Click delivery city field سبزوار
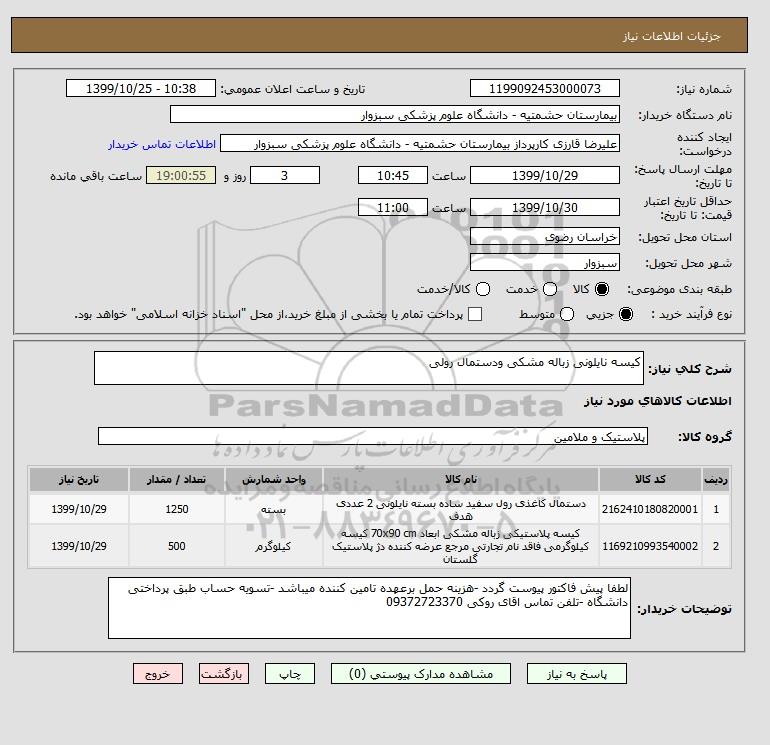Viewport: 770px width, 745px height. pos(545,263)
